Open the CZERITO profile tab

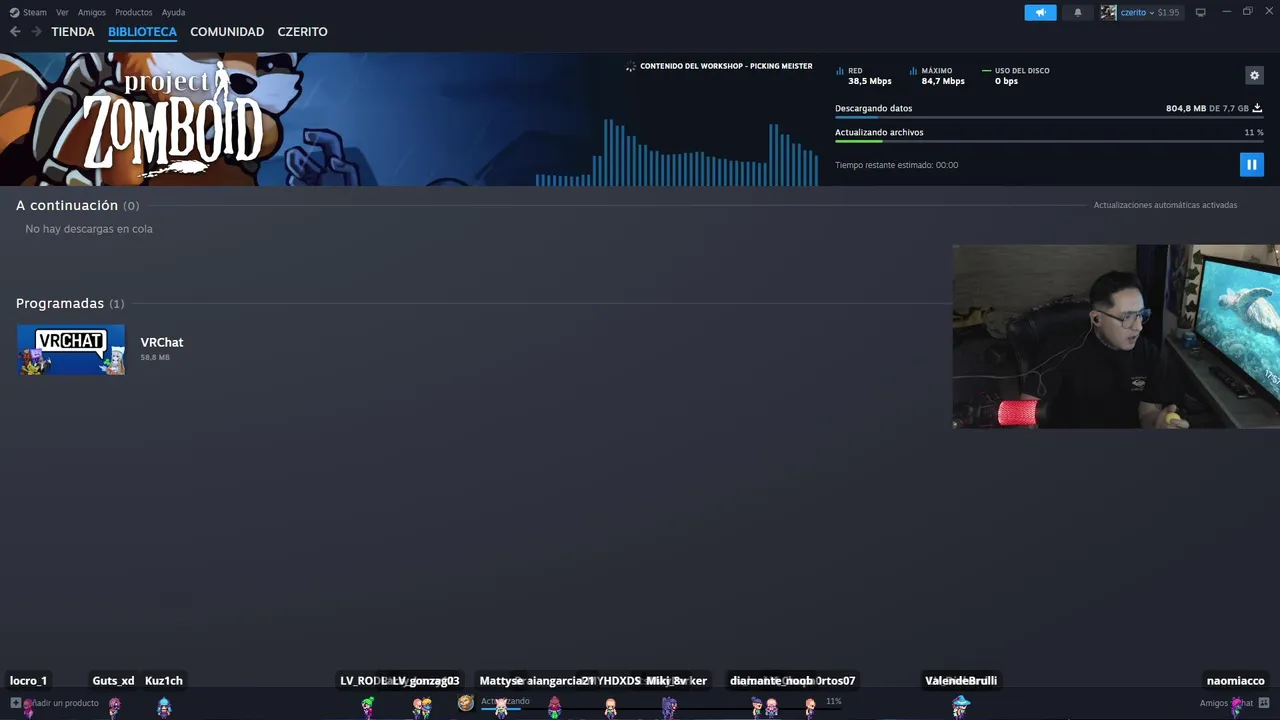point(302,32)
